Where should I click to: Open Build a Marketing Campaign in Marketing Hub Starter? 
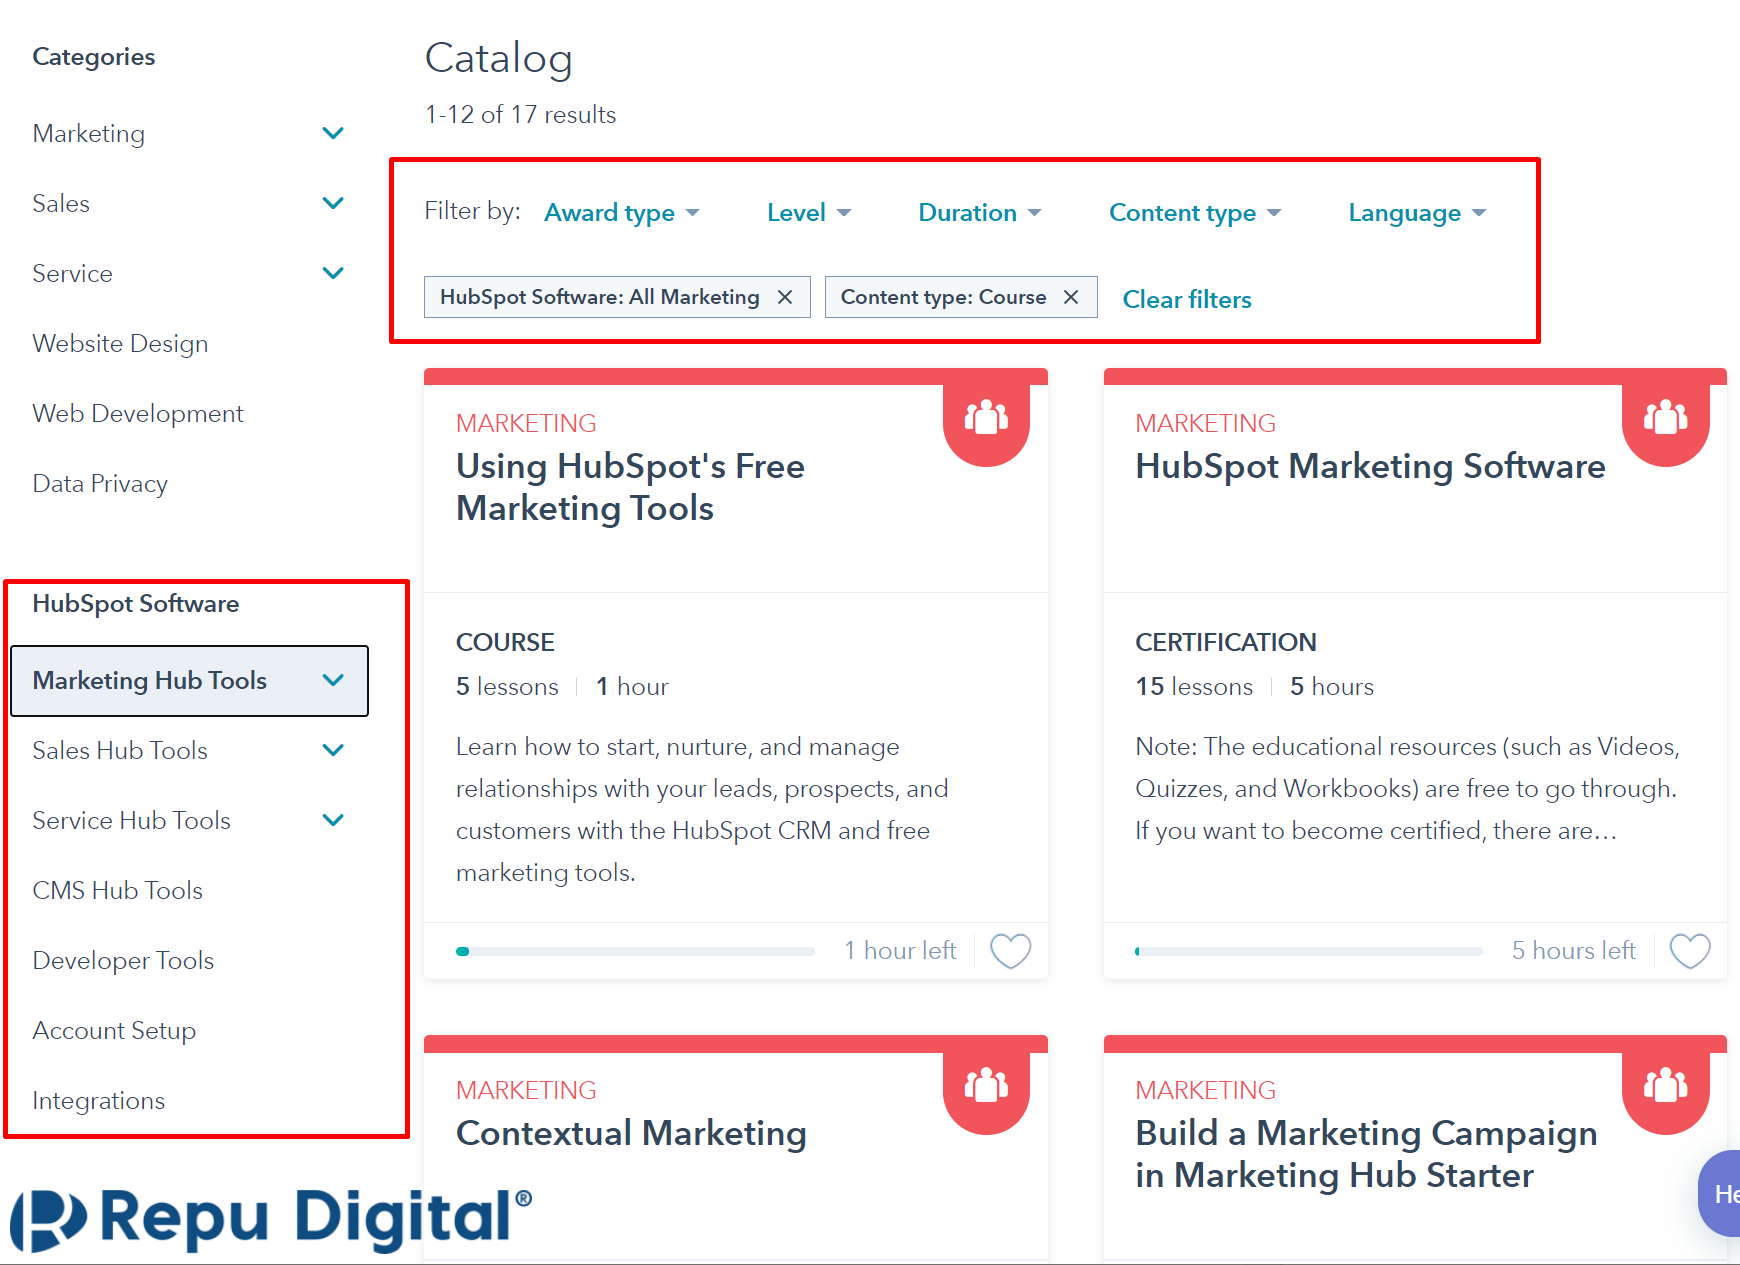1366,1154
